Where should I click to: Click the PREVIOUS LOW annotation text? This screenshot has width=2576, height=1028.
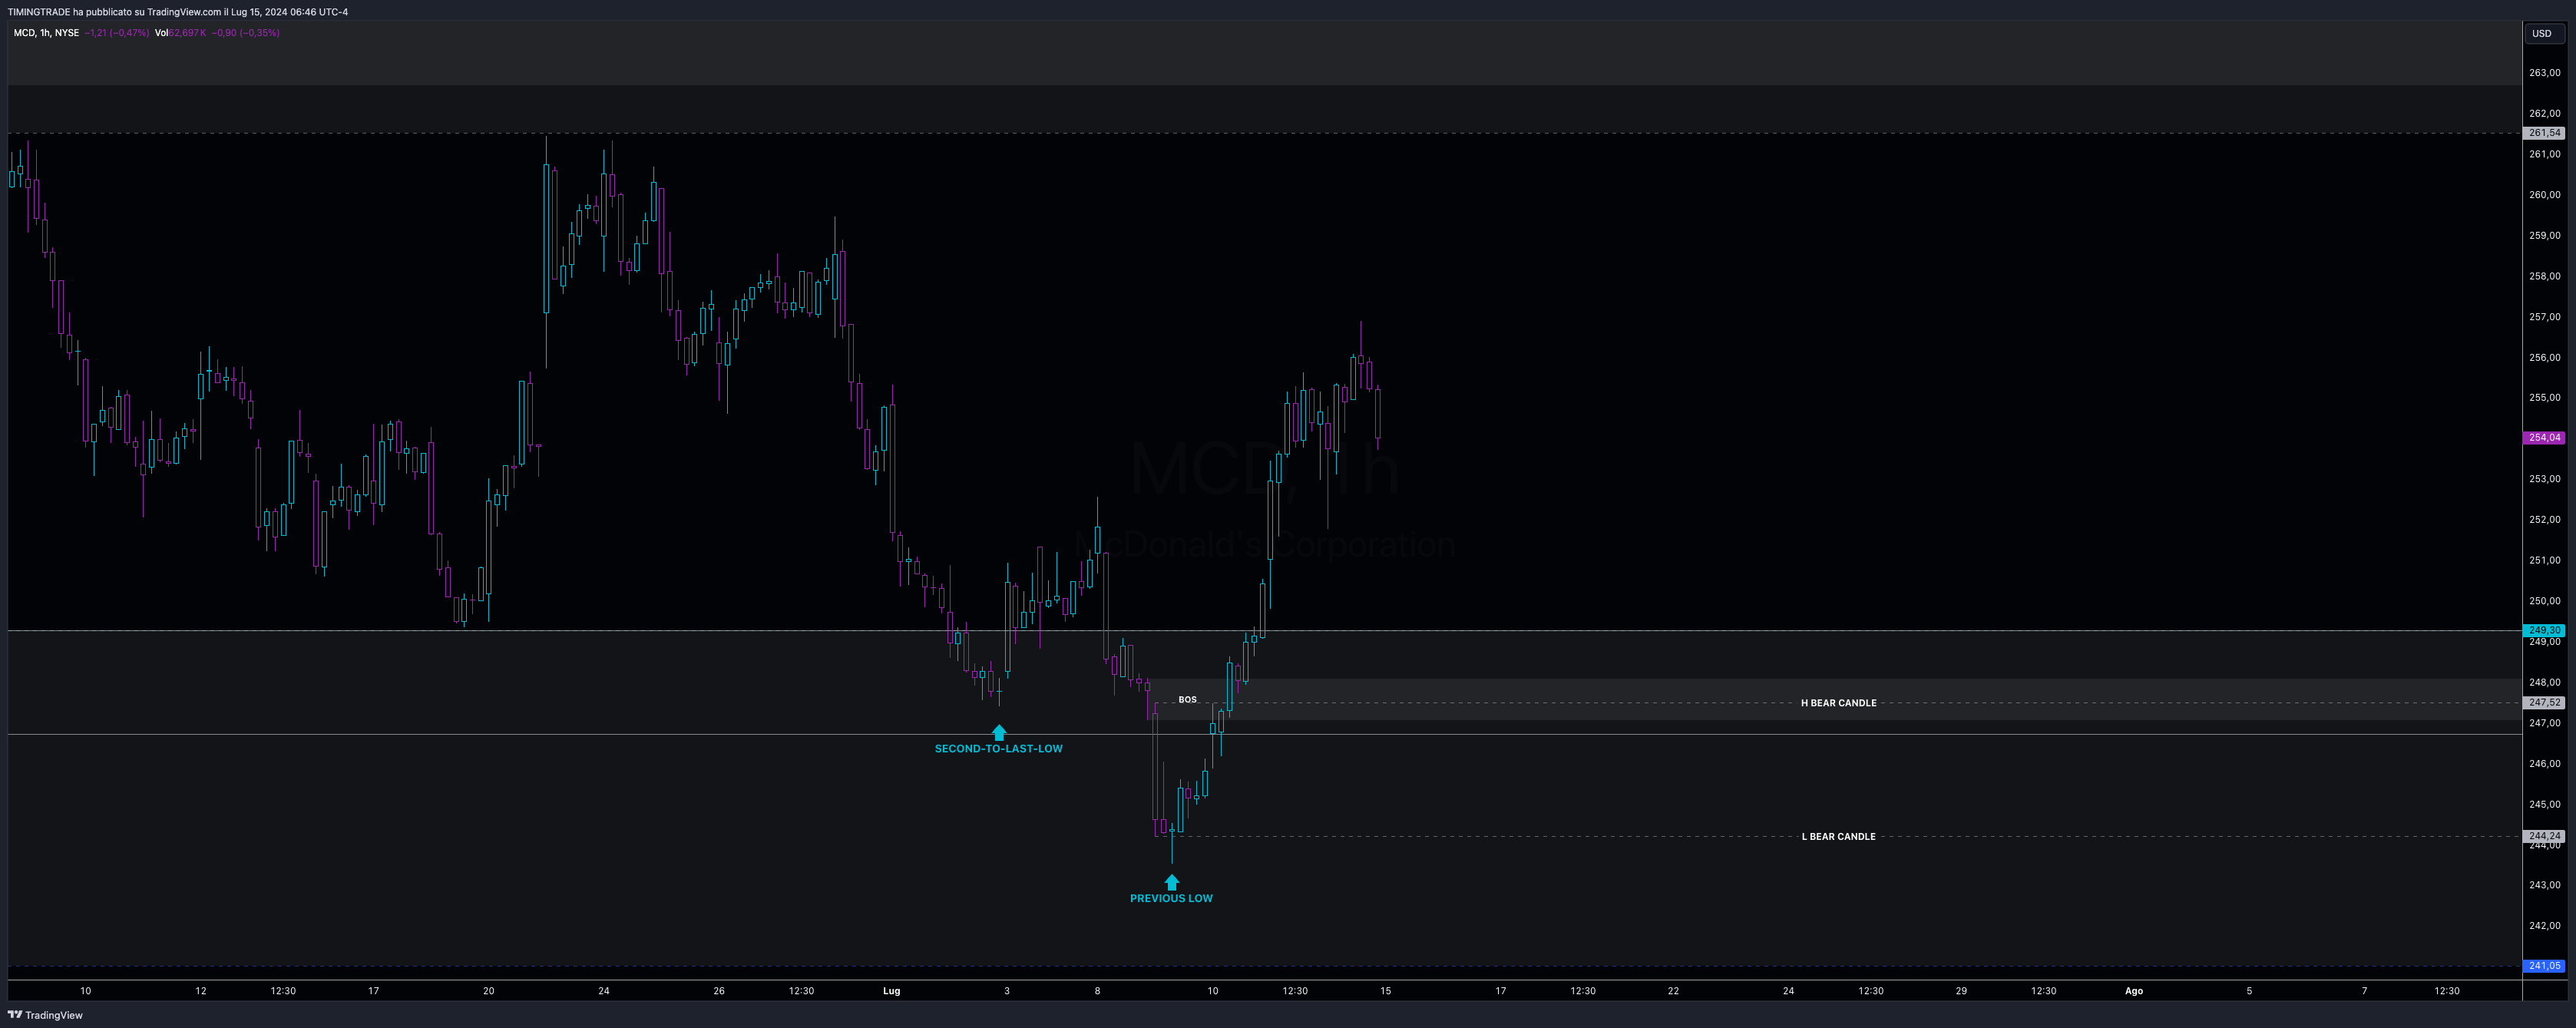pos(1171,898)
